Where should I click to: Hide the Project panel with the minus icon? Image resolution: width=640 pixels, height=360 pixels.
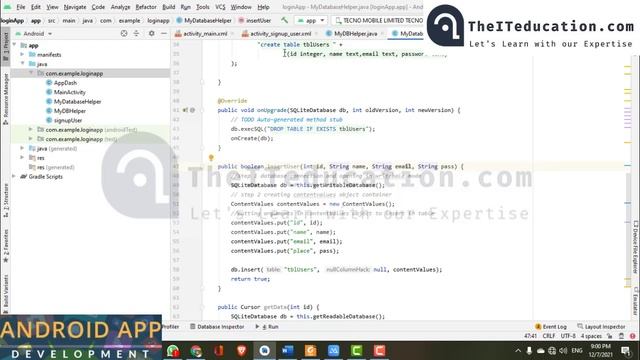pos(164,33)
